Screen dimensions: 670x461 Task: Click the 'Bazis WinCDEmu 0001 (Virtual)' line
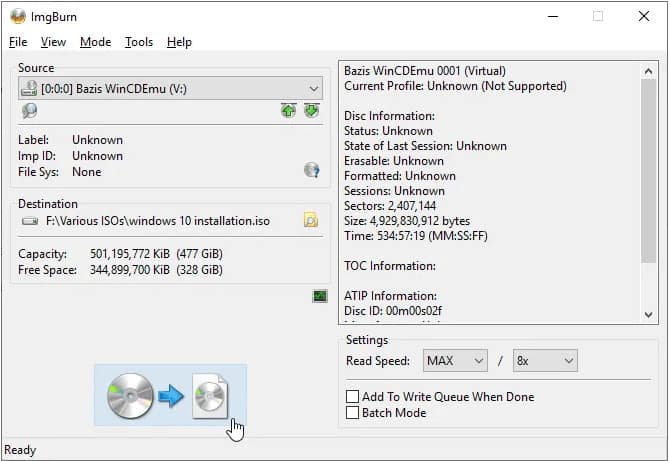coord(425,71)
